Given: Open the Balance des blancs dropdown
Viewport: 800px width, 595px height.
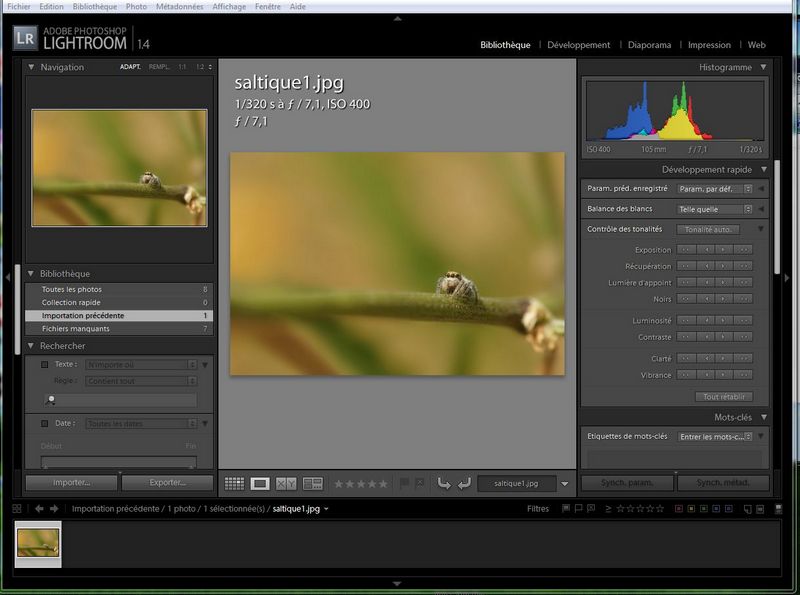Looking at the screenshot, I should pyautogui.click(x=714, y=209).
